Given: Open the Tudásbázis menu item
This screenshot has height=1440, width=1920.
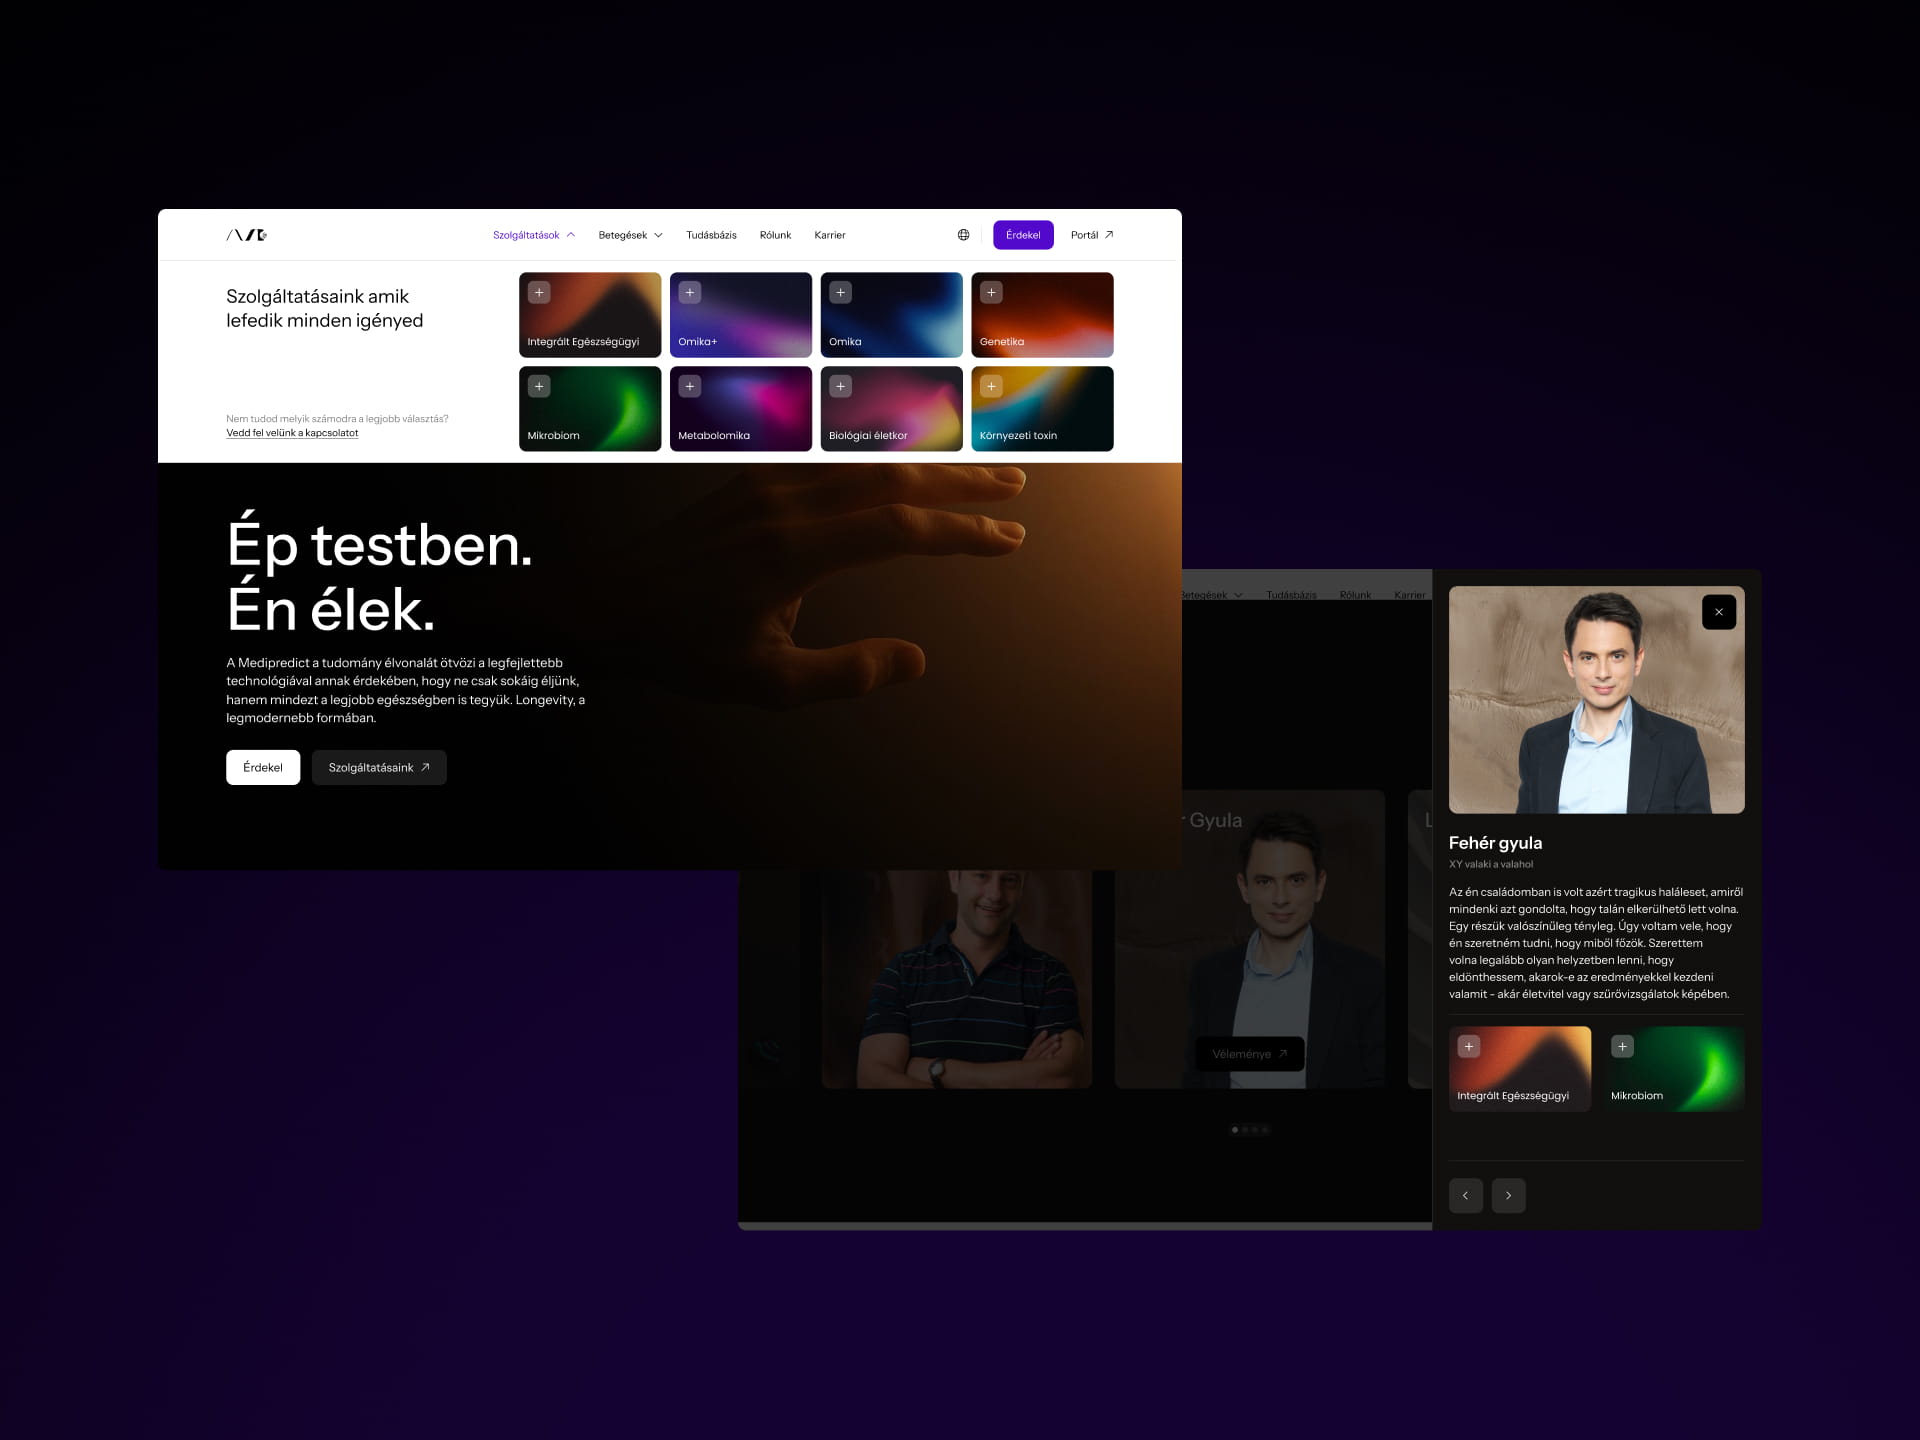Looking at the screenshot, I should pyautogui.click(x=711, y=235).
